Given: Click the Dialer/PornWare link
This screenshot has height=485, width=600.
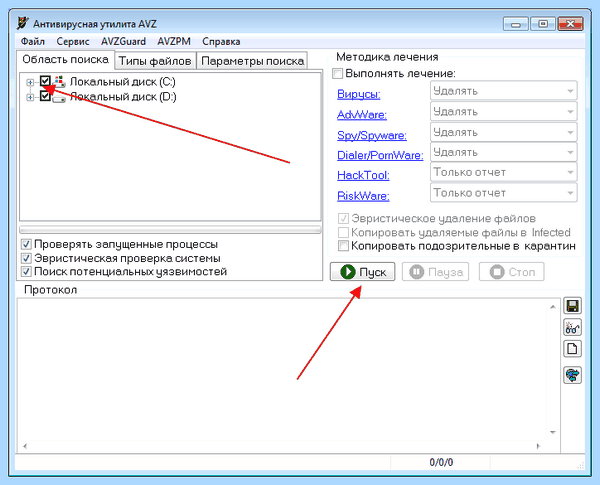Looking at the screenshot, I should coord(380,155).
